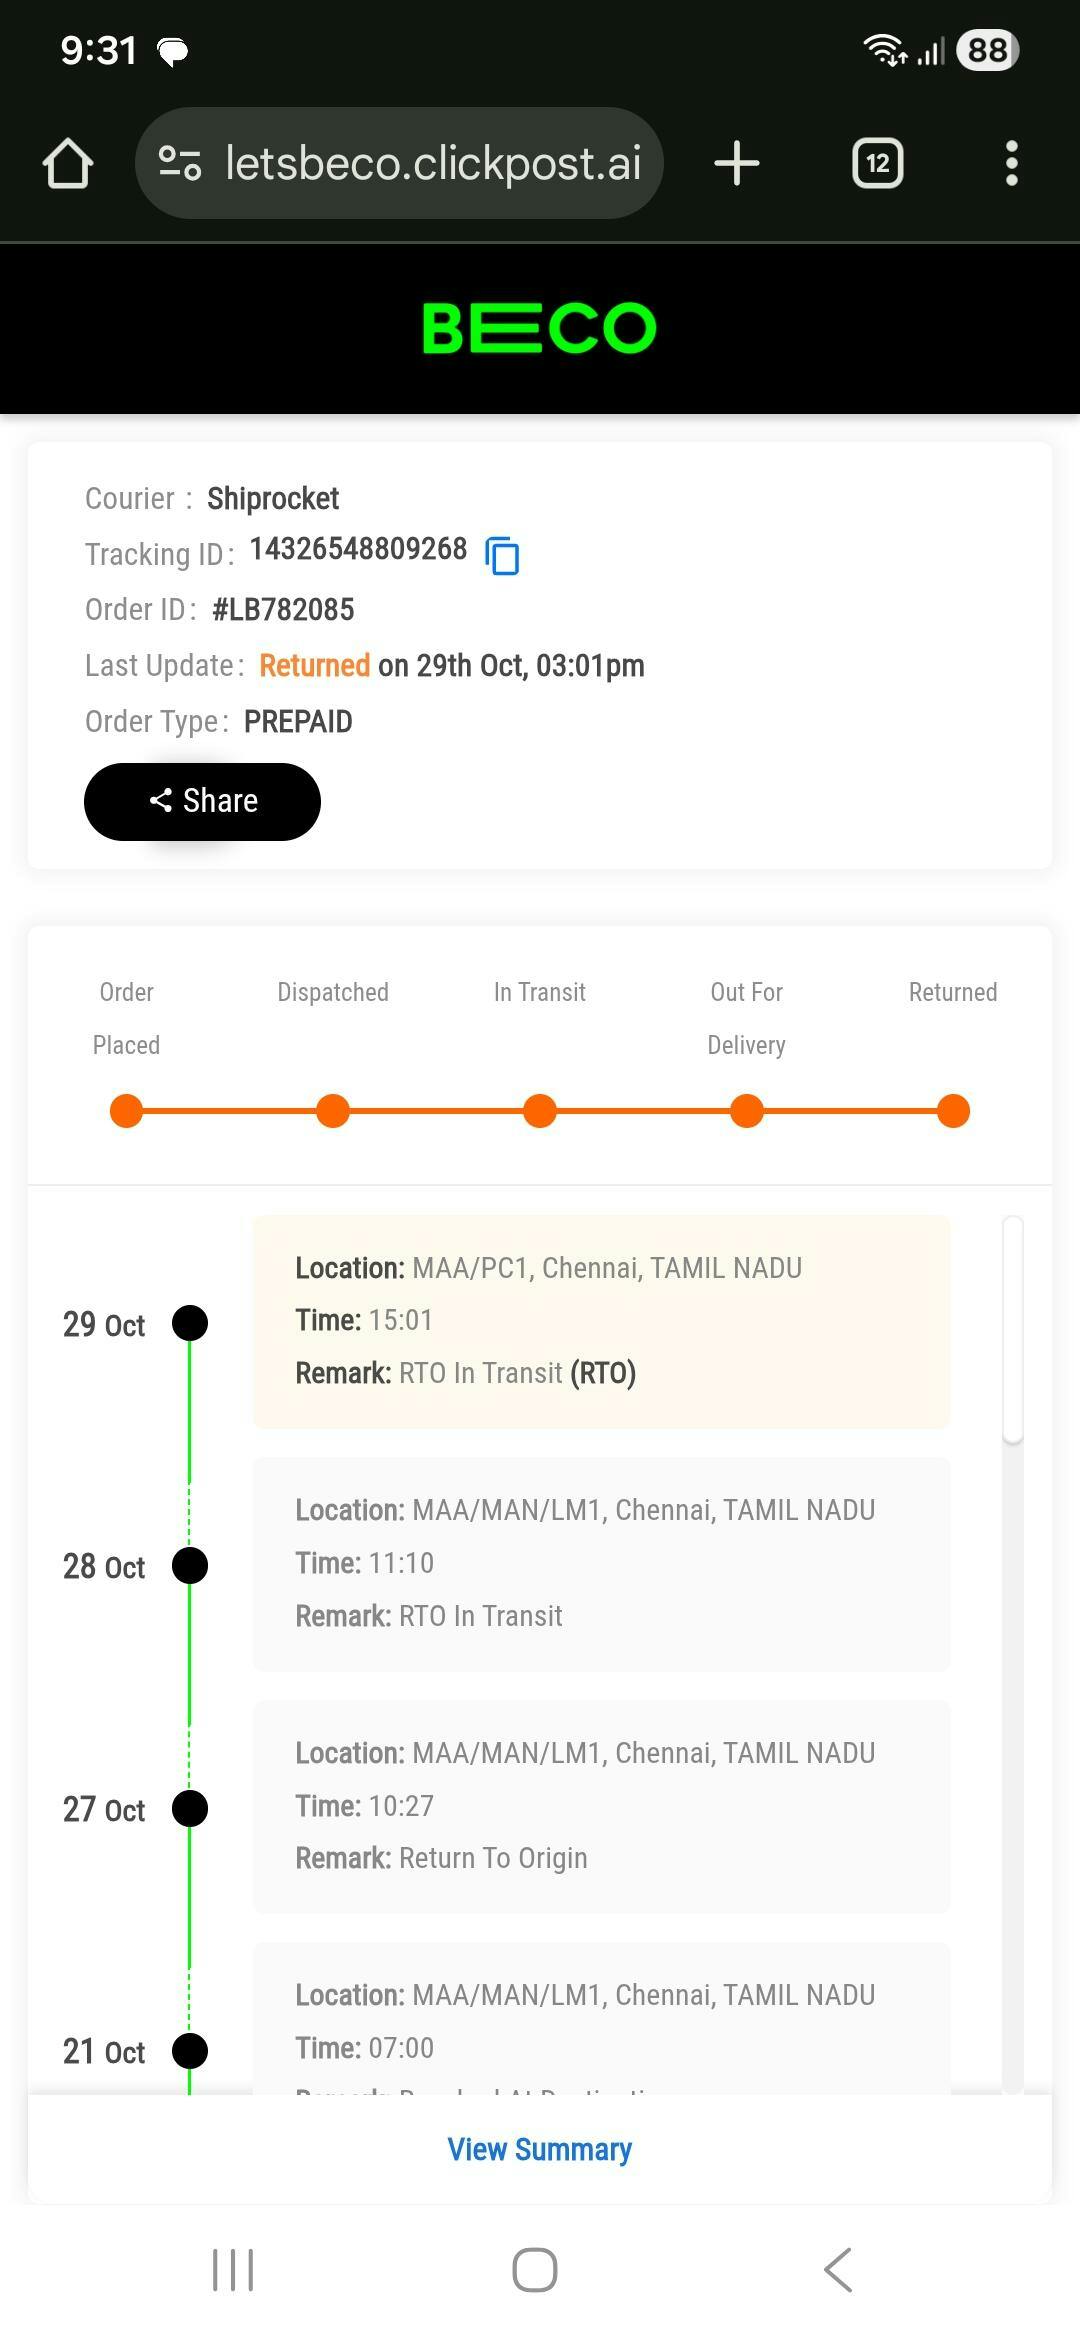The width and height of the screenshot is (1080, 2340).
Task: Open a new tab with plus icon
Action: [x=737, y=163]
